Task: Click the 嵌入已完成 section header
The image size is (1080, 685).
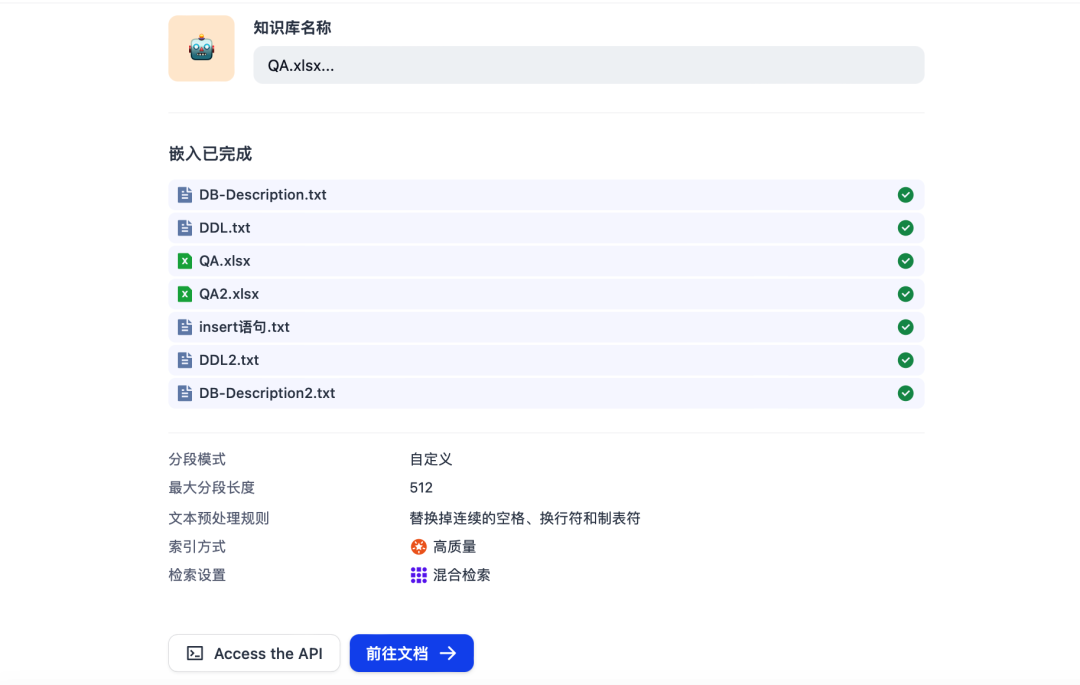Action: coord(211,153)
